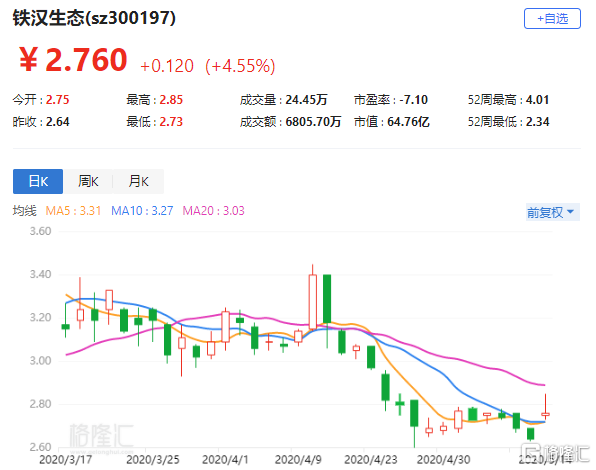This screenshot has height=470, width=596.
Task: Toggle the MA20 moving average label
Action: tap(214, 210)
